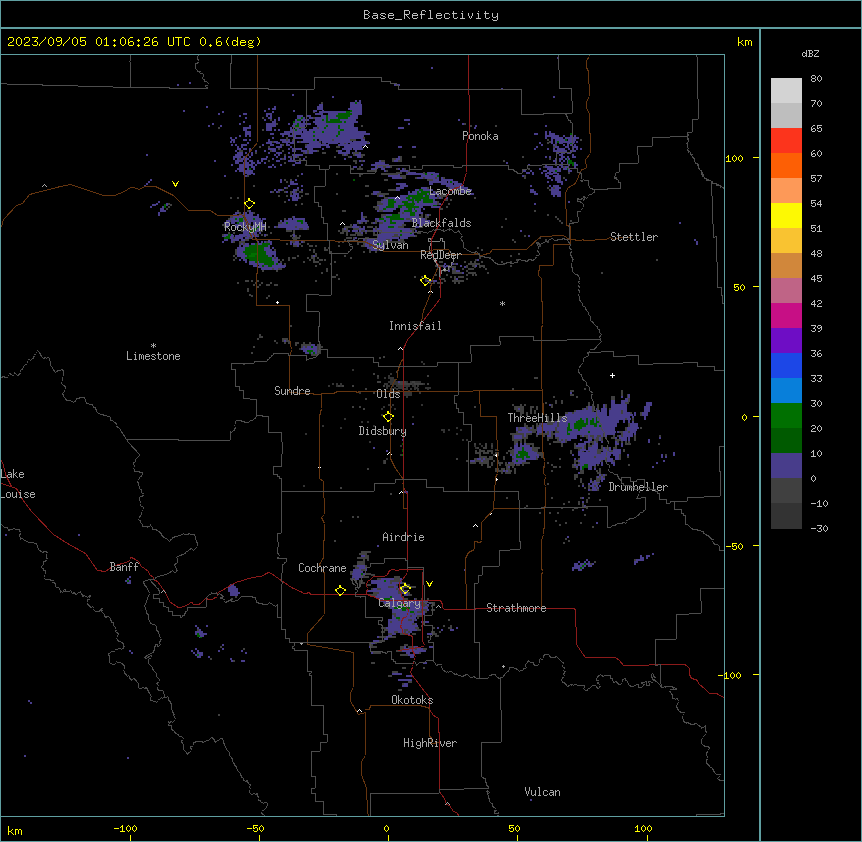Click the Base_Reflectivity title
Screen dimensions: 862x842
pyautogui.click(x=431, y=15)
